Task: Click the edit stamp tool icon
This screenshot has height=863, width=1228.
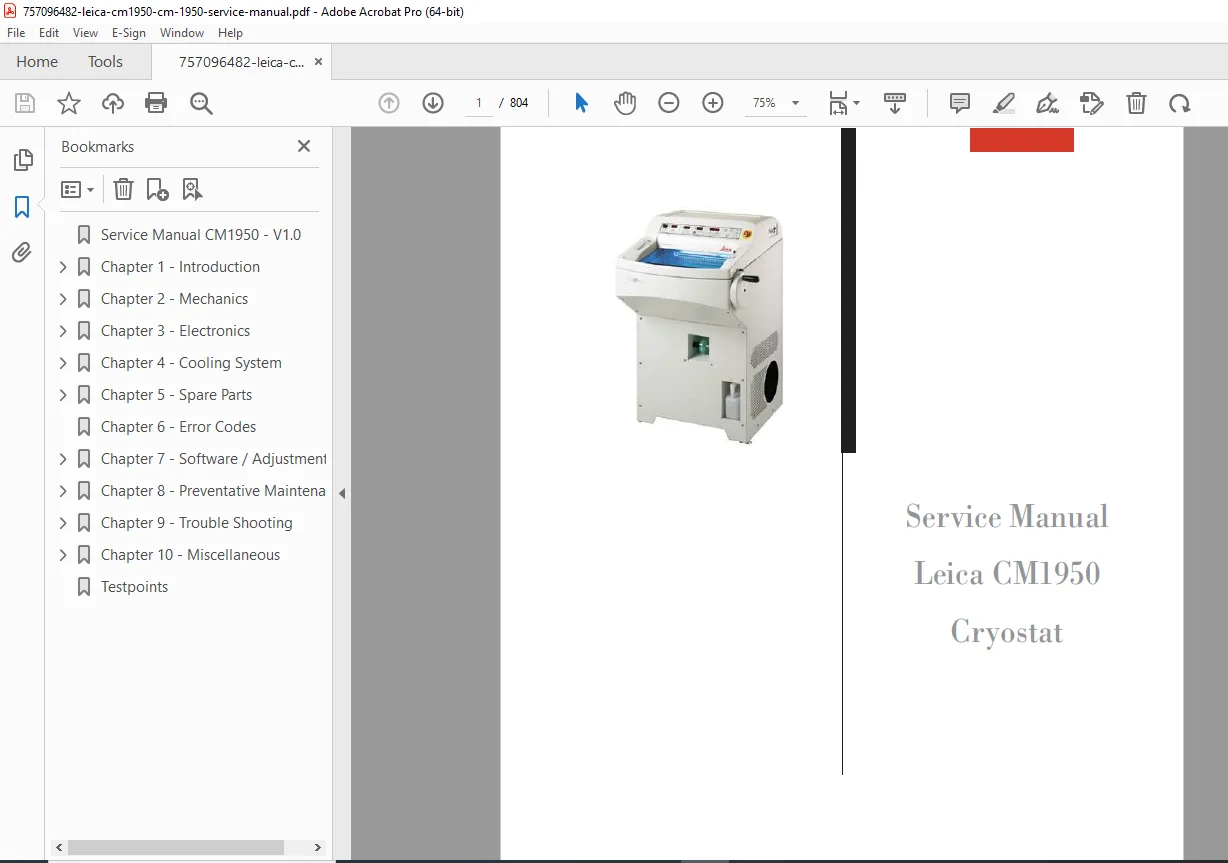Action: 1092,103
